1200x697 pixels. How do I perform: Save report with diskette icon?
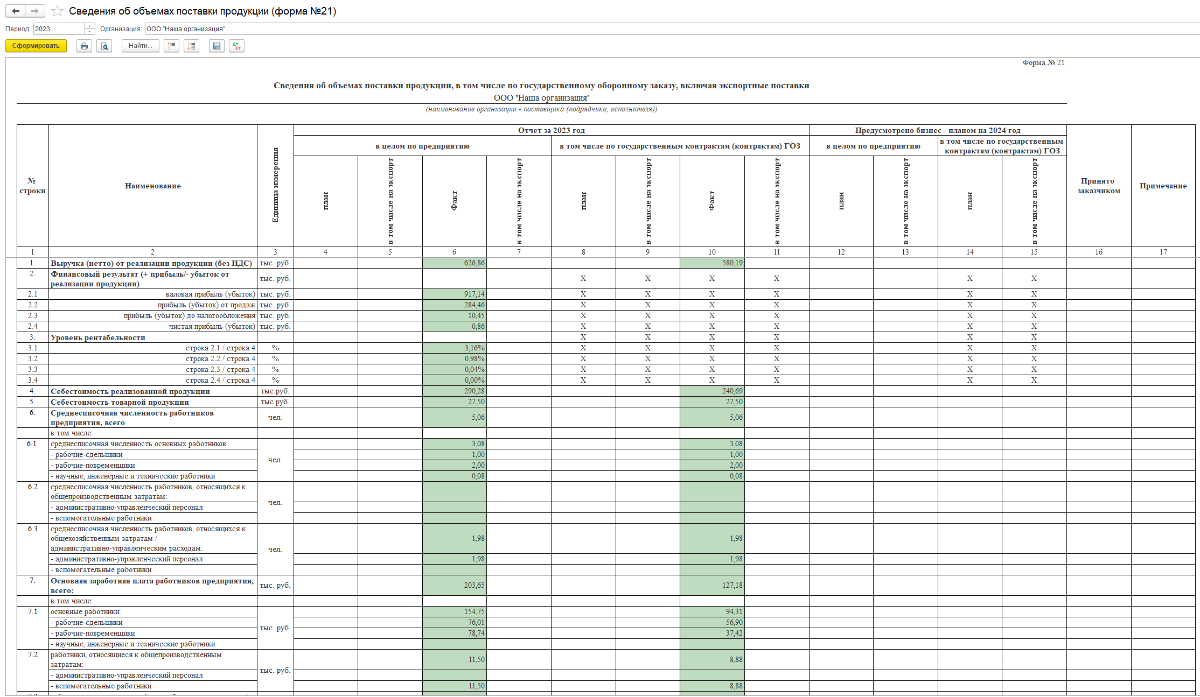[x=216, y=46]
